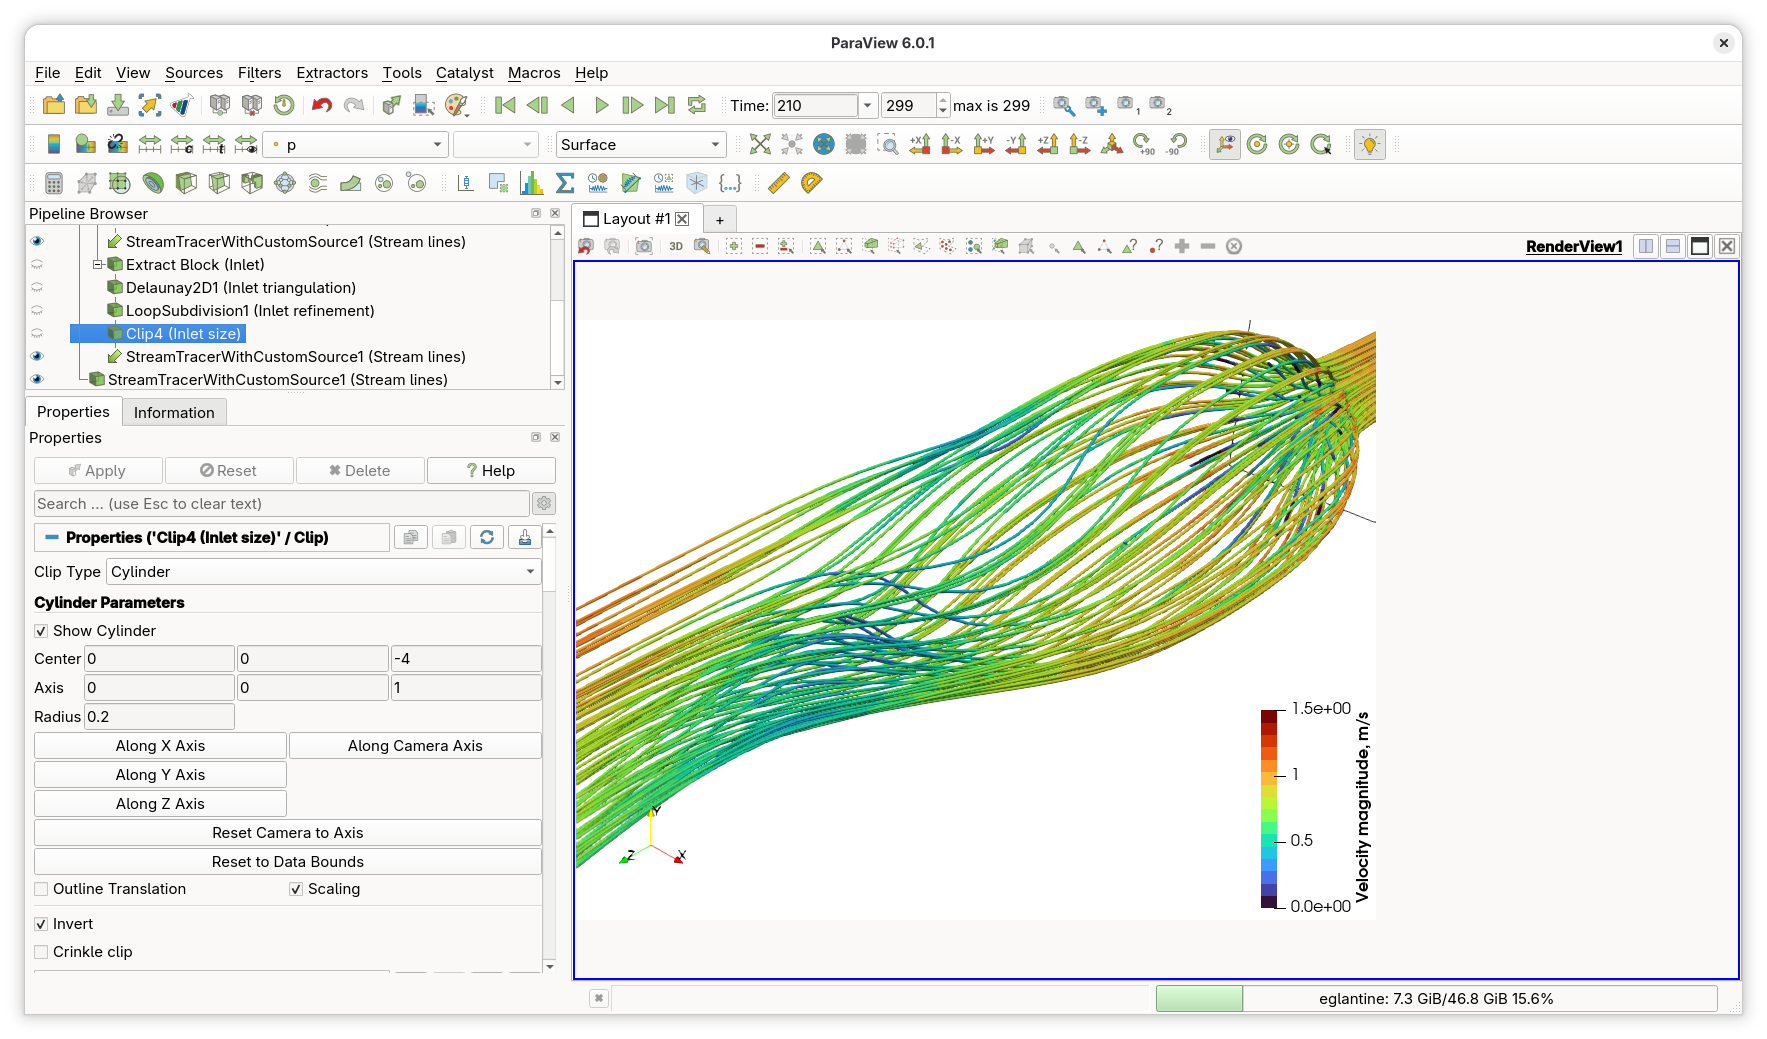
Task: Click the Play animation button
Action: coord(601,105)
